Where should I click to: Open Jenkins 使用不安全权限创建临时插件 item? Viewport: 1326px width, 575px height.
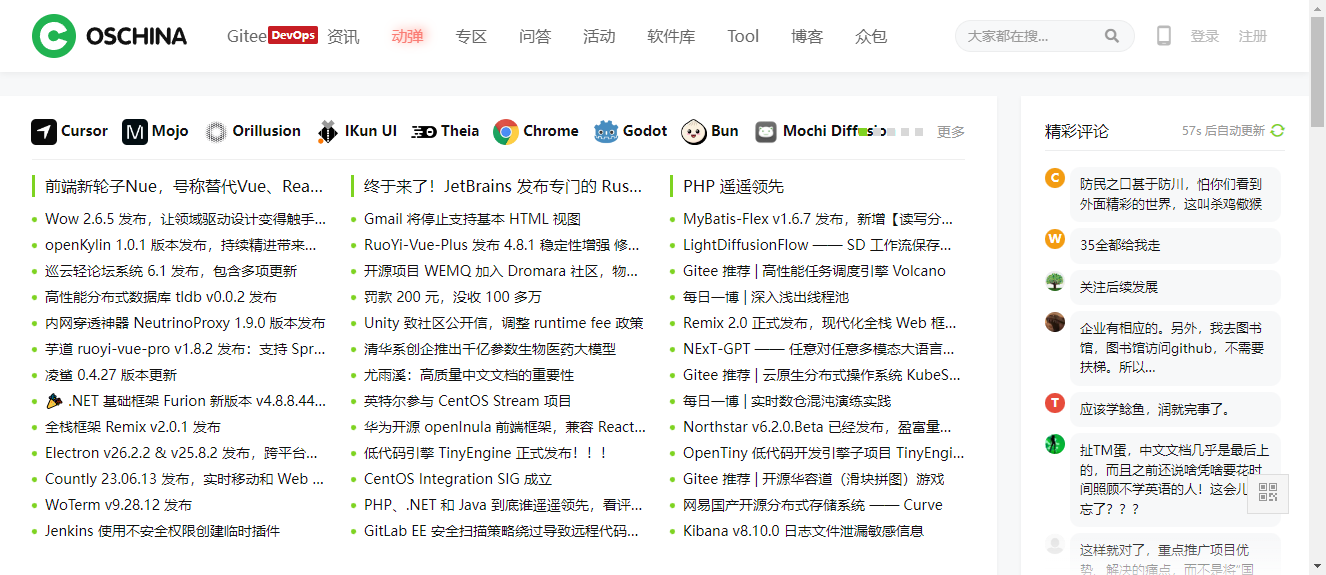[x=162, y=531]
